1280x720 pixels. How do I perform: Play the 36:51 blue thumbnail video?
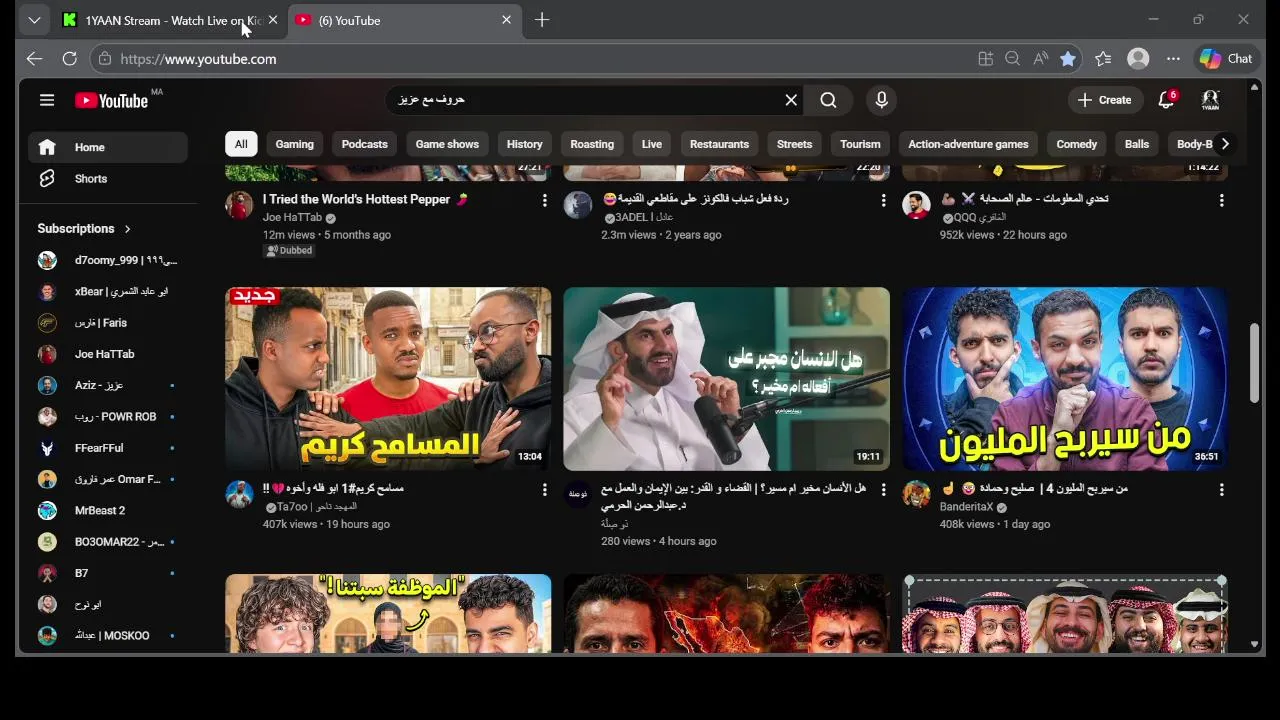(x=1065, y=379)
